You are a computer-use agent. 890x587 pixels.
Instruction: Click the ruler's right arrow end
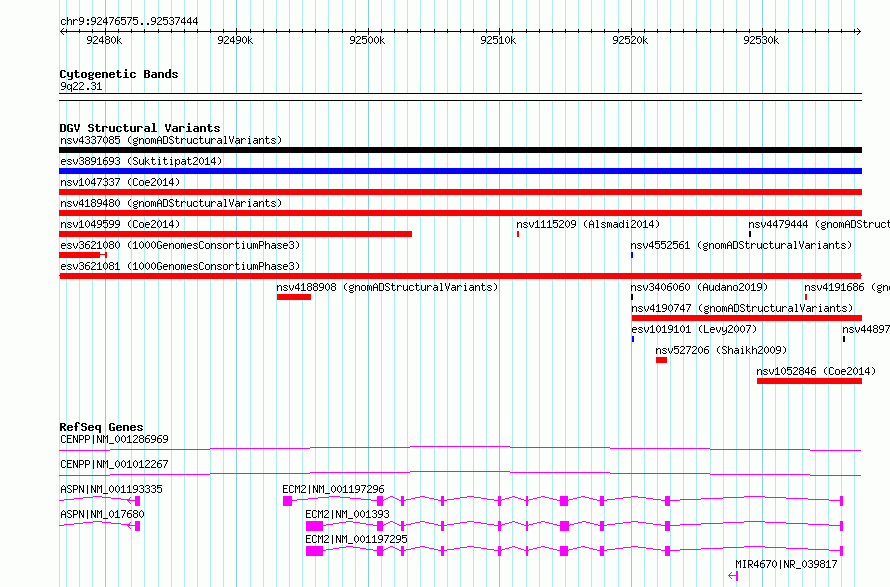pos(858,31)
